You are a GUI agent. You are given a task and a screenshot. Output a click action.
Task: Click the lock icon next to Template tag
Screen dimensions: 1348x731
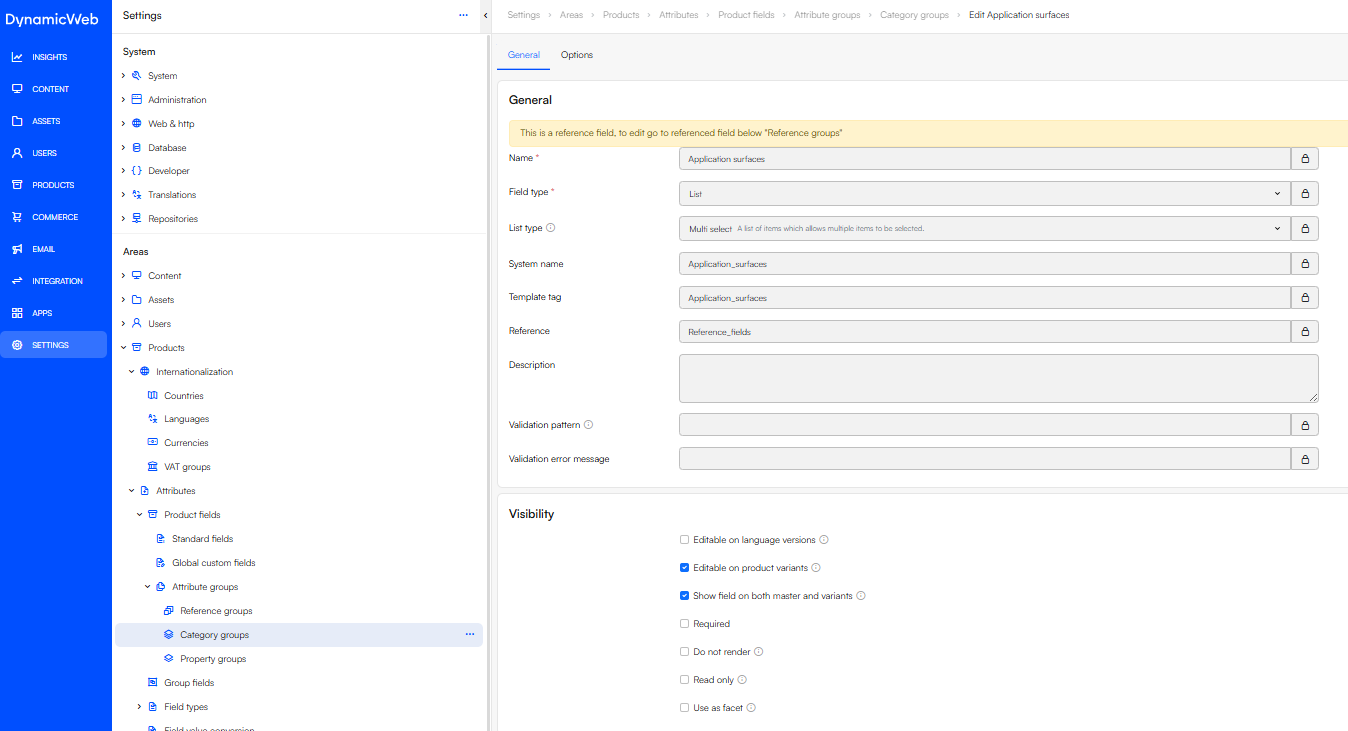coord(1304,298)
